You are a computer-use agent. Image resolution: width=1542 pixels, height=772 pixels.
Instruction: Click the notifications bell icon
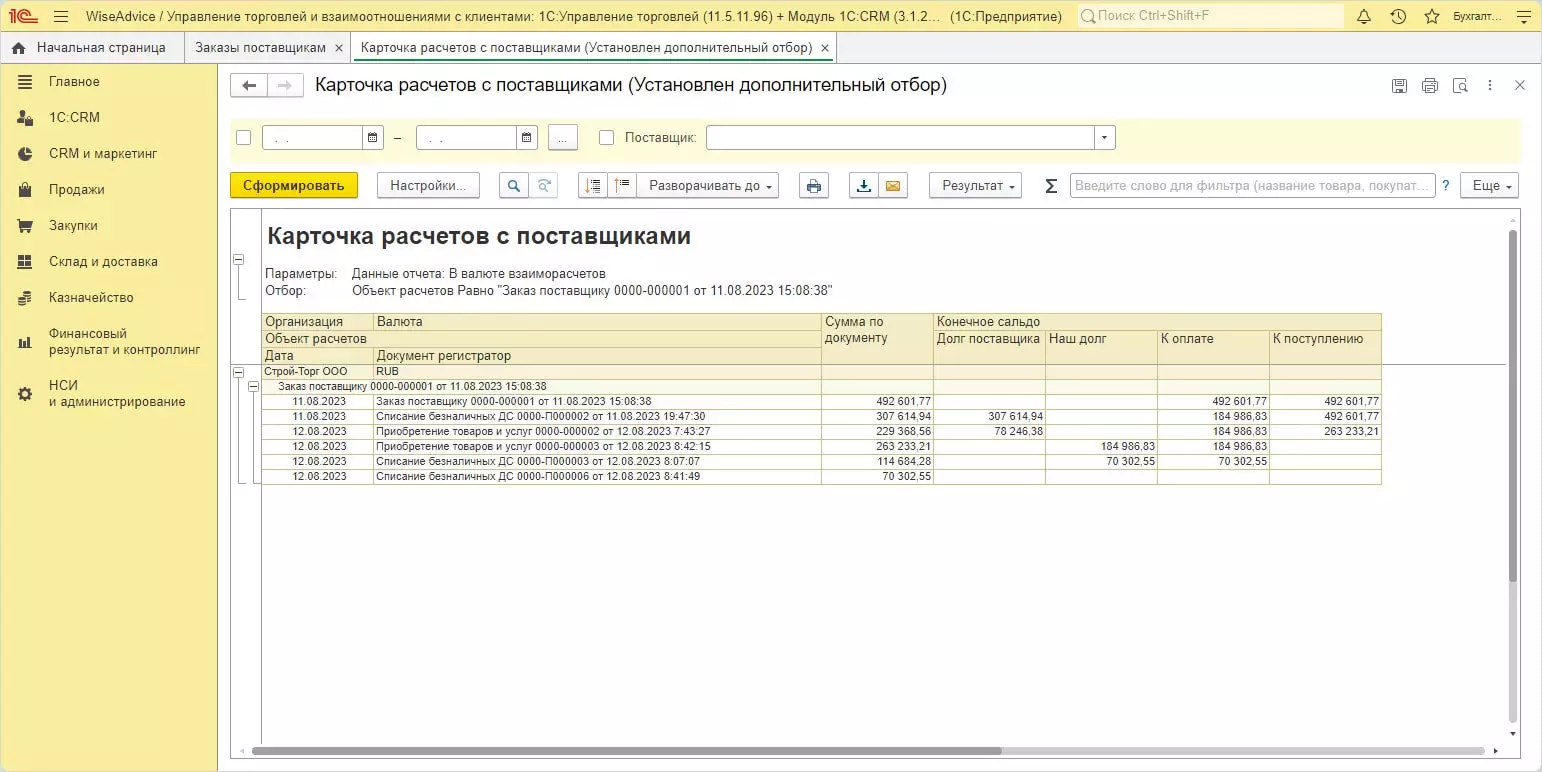click(1364, 17)
